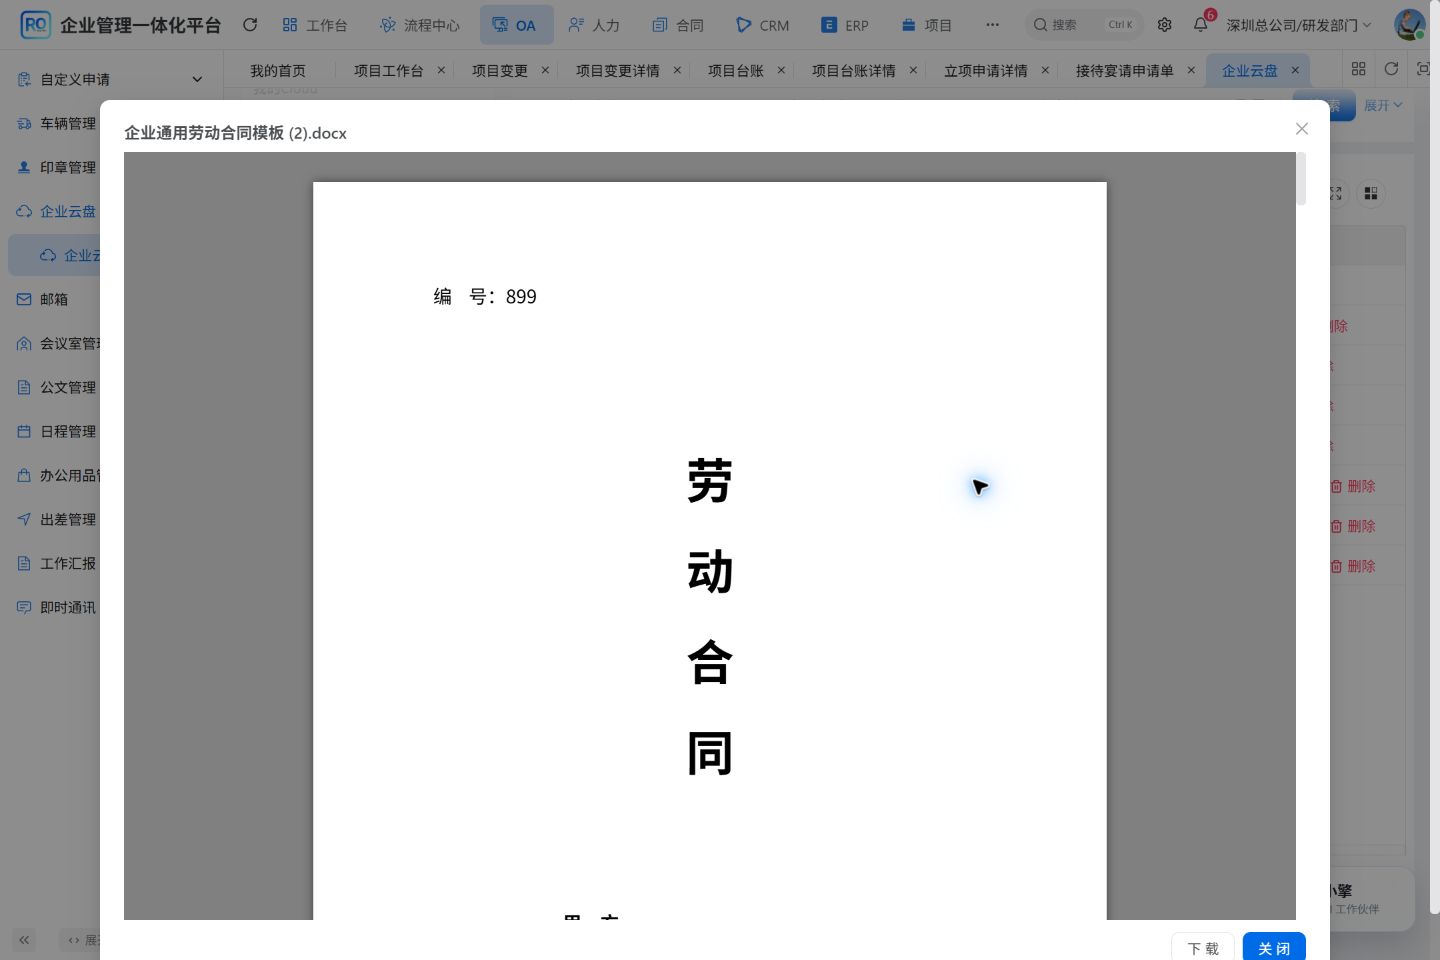Click the 下载 button
1440x960 pixels.
click(1203, 948)
